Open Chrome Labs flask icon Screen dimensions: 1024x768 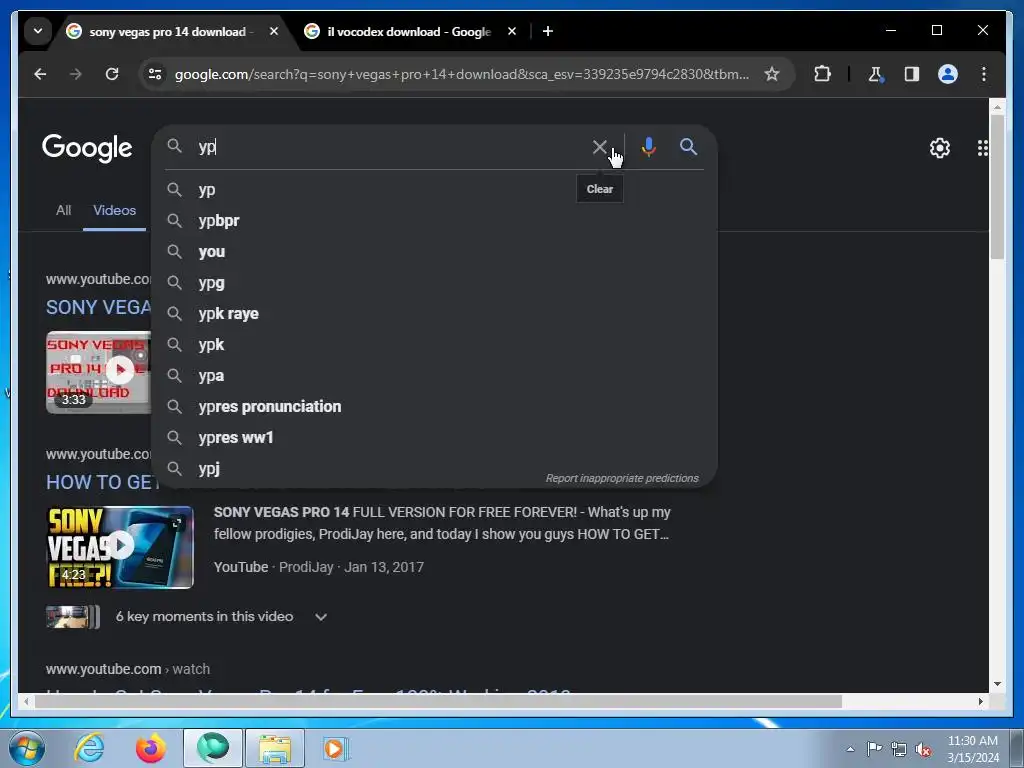(x=875, y=74)
